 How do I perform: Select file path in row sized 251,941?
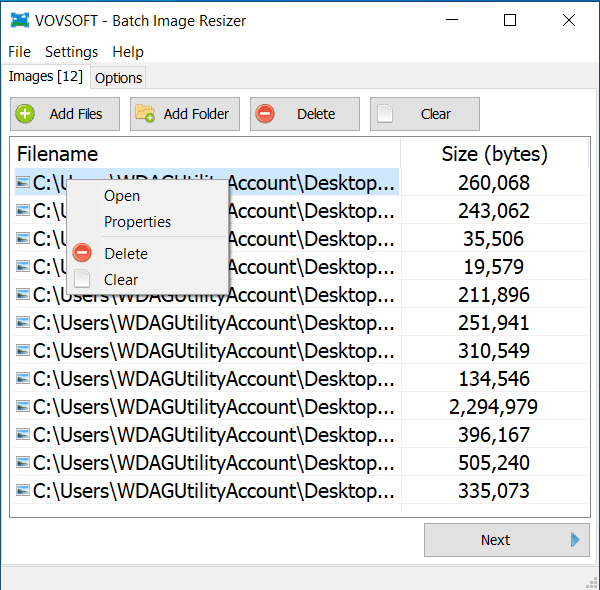coord(214,323)
